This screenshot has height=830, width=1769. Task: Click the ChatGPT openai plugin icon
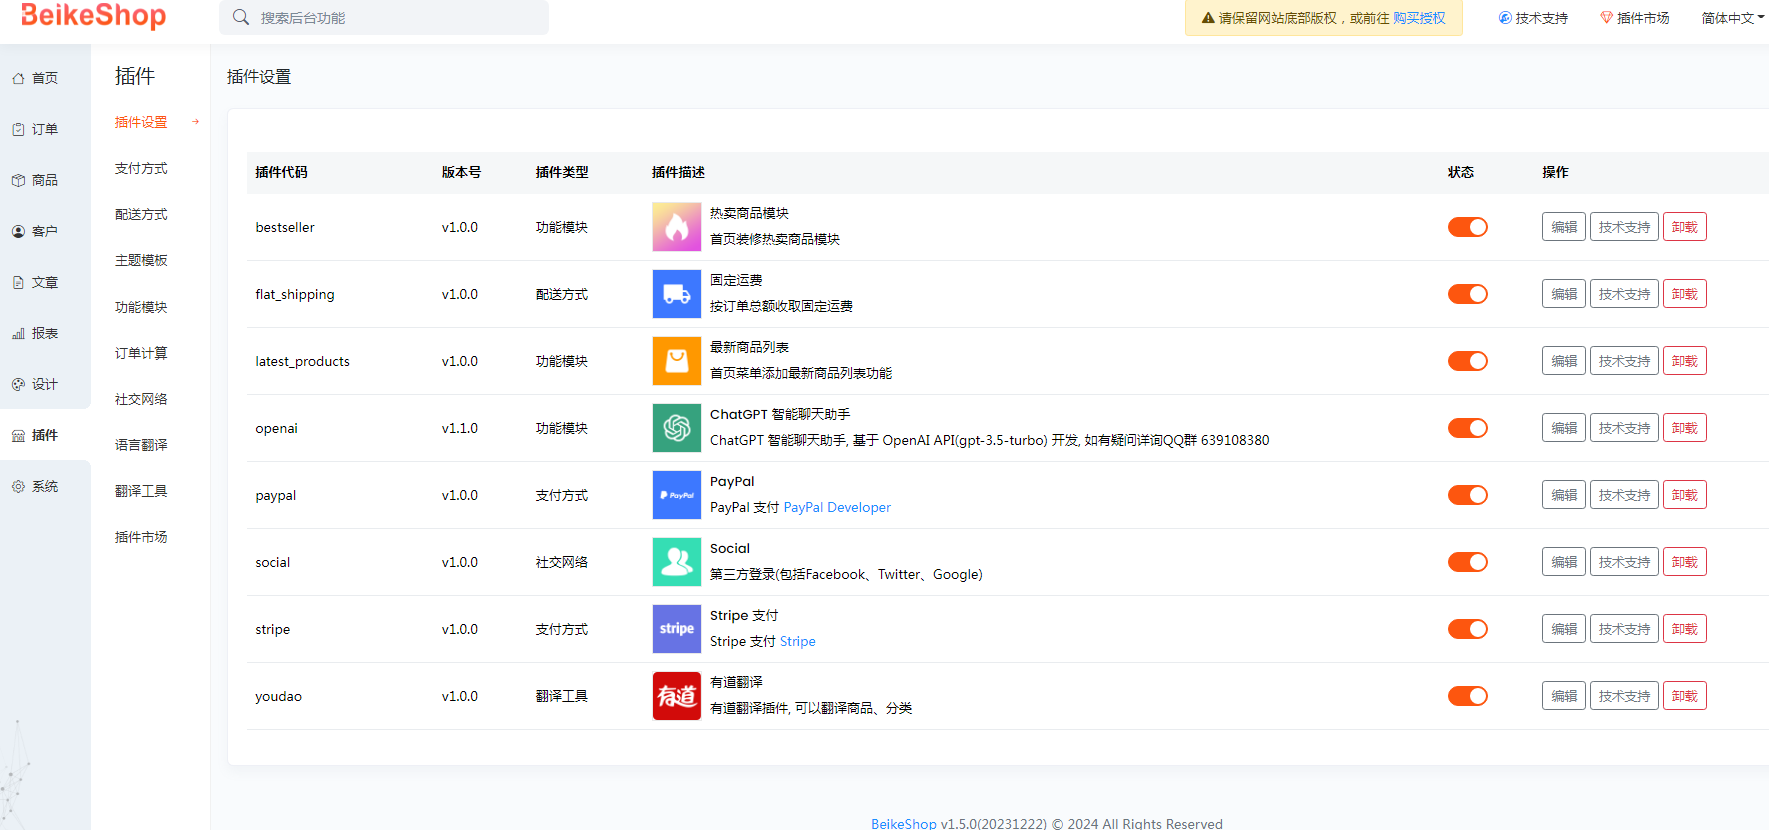pyautogui.click(x=676, y=428)
